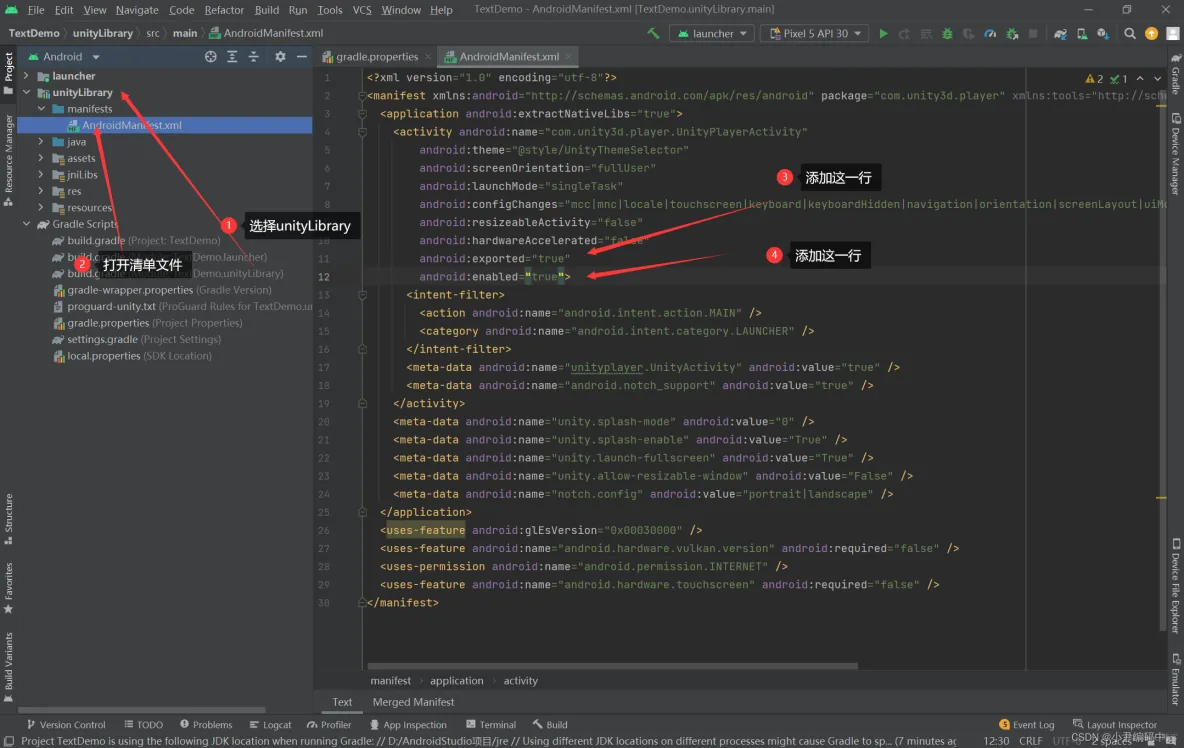The height and width of the screenshot is (748, 1184).
Task: Open the Device Manager side tab
Action: pyautogui.click(x=1176, y=154)
